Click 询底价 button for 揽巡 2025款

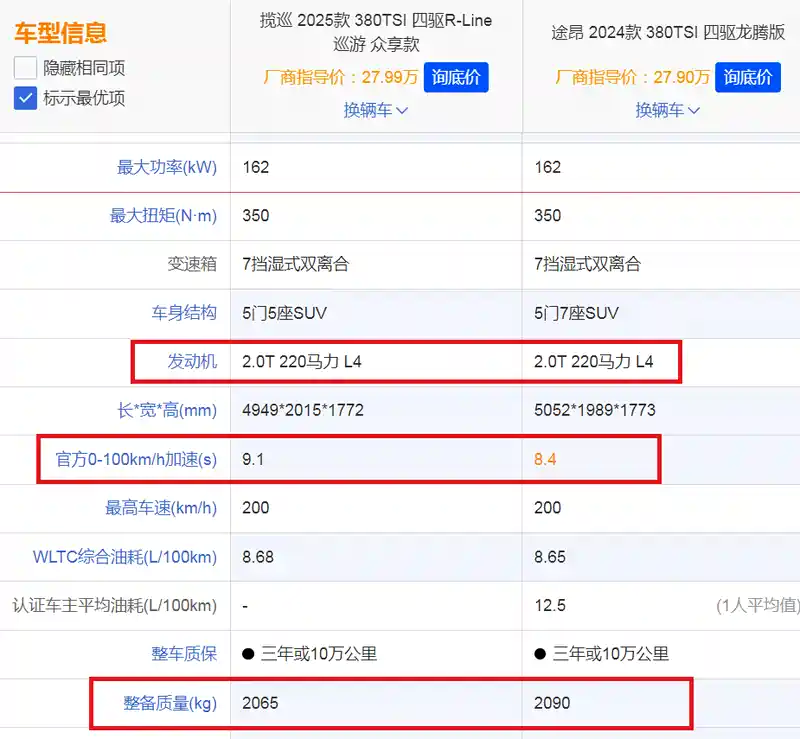456,78
